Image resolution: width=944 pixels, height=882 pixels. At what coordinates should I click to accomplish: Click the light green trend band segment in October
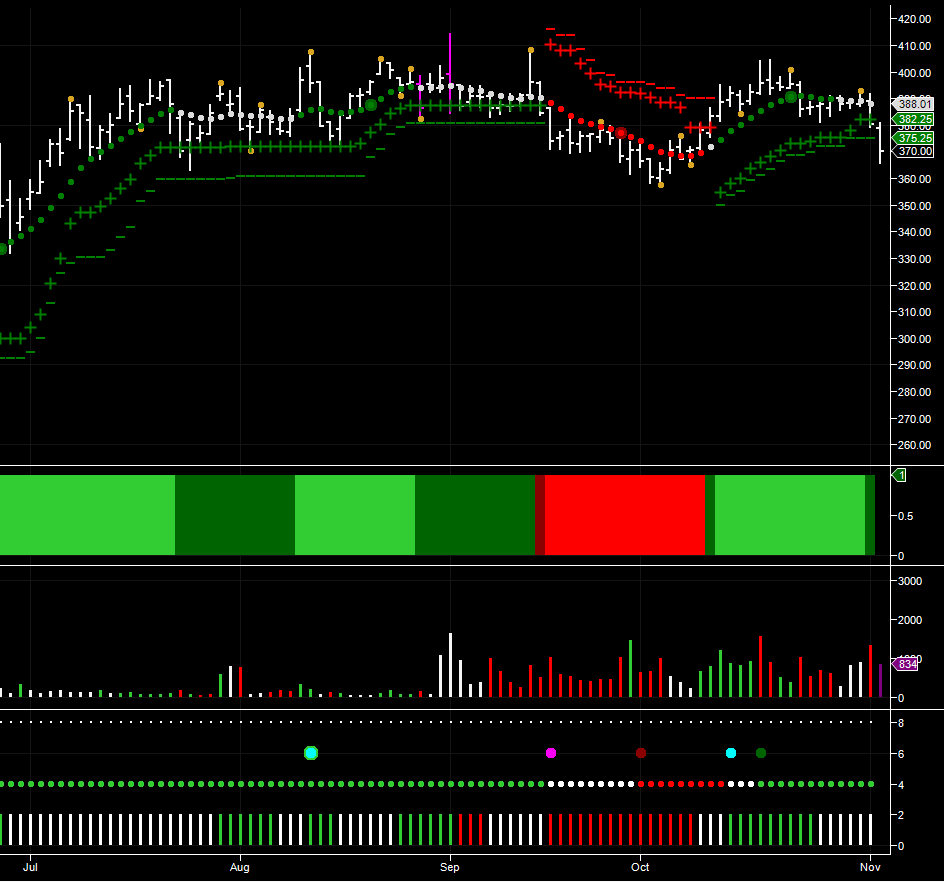pos(789,515)
